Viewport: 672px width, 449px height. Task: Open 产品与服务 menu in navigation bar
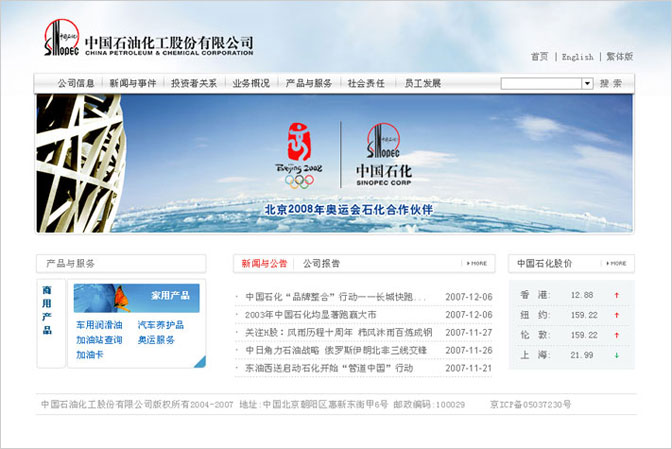click(309, 83)
